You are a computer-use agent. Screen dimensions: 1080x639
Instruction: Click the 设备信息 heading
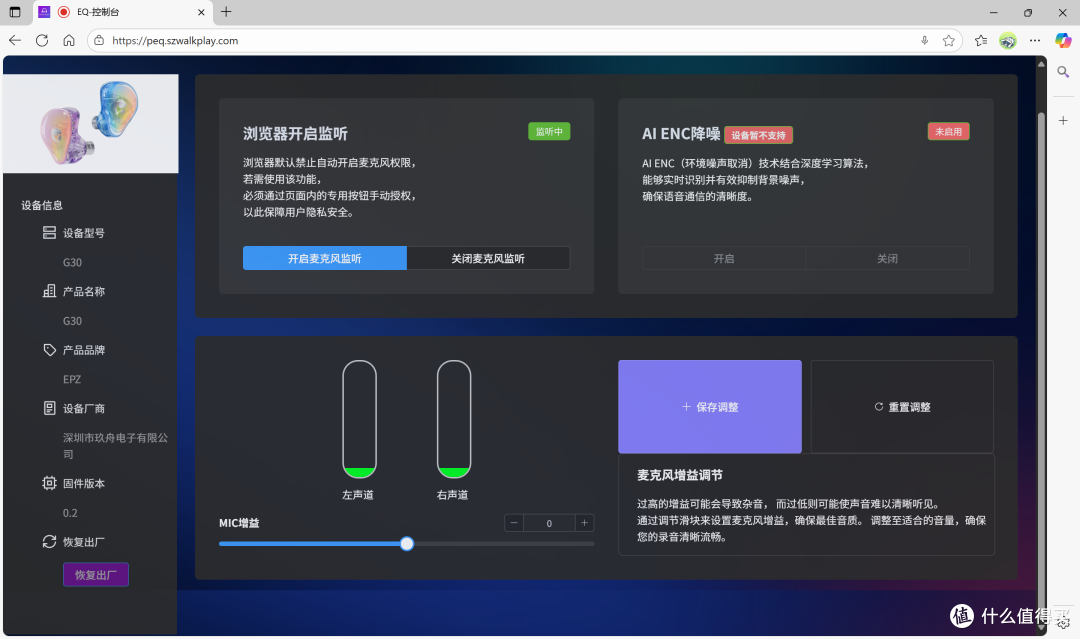point(42,205)
